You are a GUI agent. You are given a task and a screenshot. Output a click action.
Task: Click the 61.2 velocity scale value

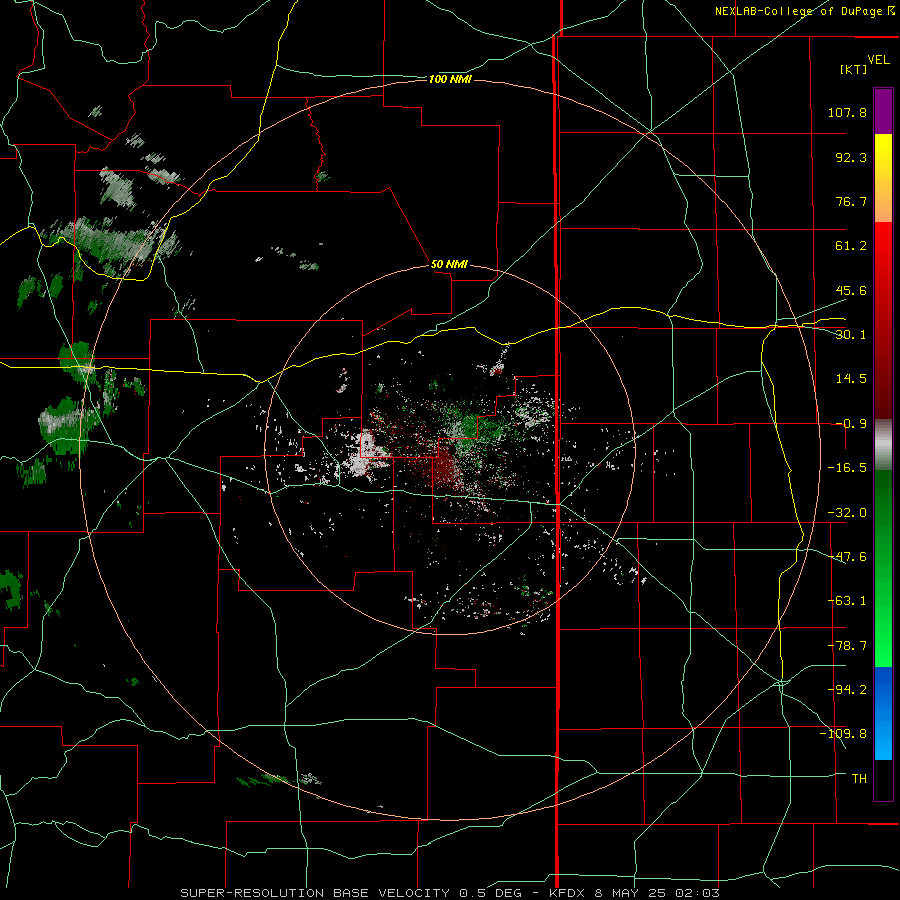click(851, 246)
